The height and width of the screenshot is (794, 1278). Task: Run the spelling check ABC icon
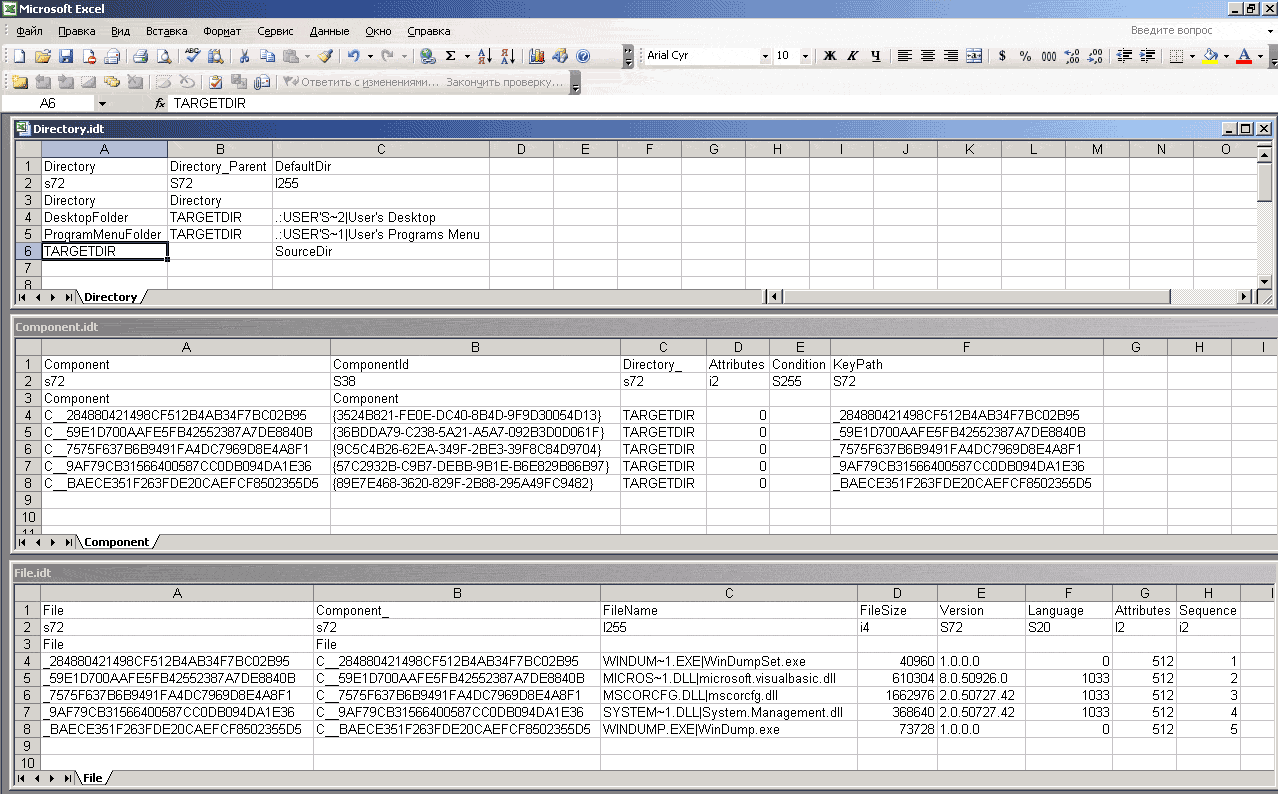click(x=192, y=57)
